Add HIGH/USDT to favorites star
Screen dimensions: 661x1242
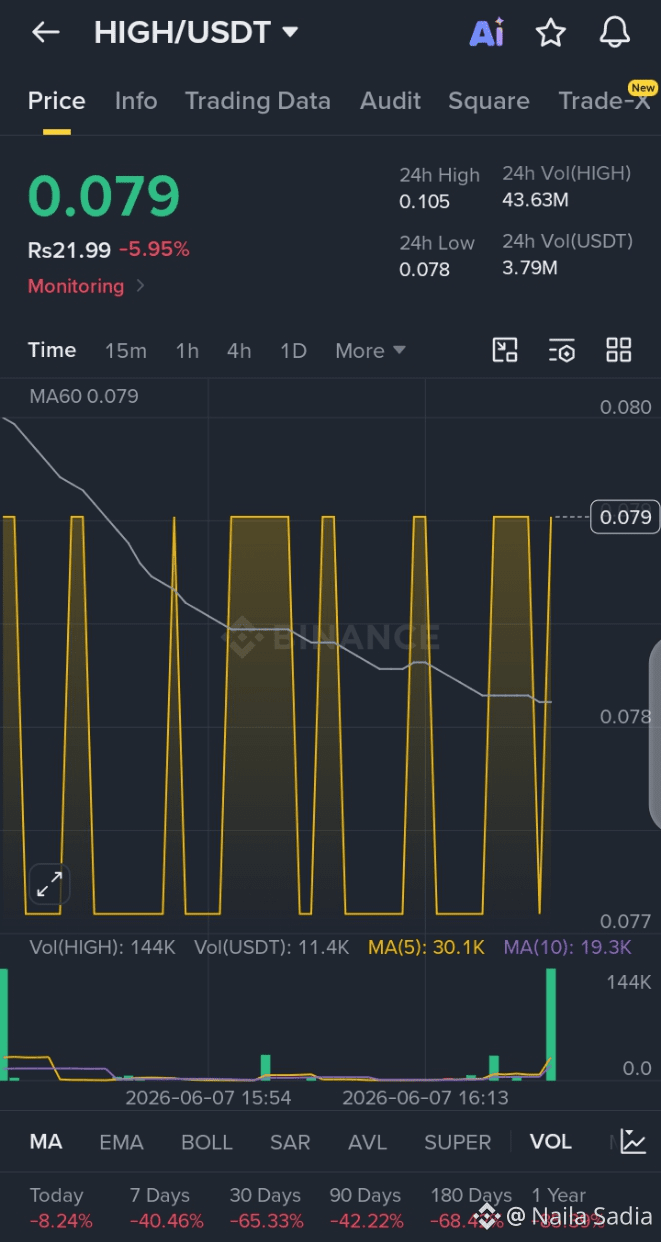(x=551, y=33)
